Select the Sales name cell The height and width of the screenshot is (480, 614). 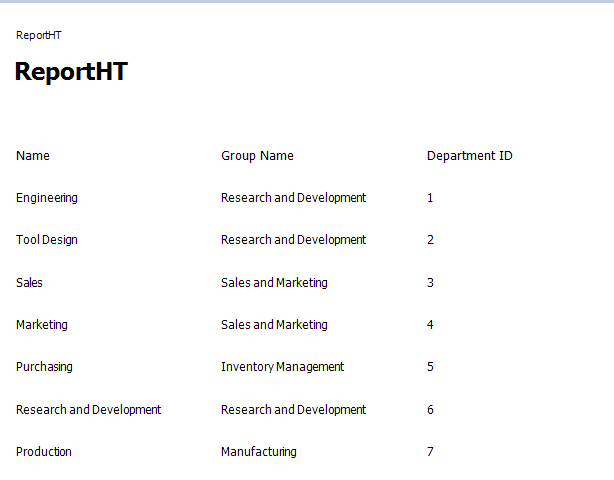pos(30,283)
